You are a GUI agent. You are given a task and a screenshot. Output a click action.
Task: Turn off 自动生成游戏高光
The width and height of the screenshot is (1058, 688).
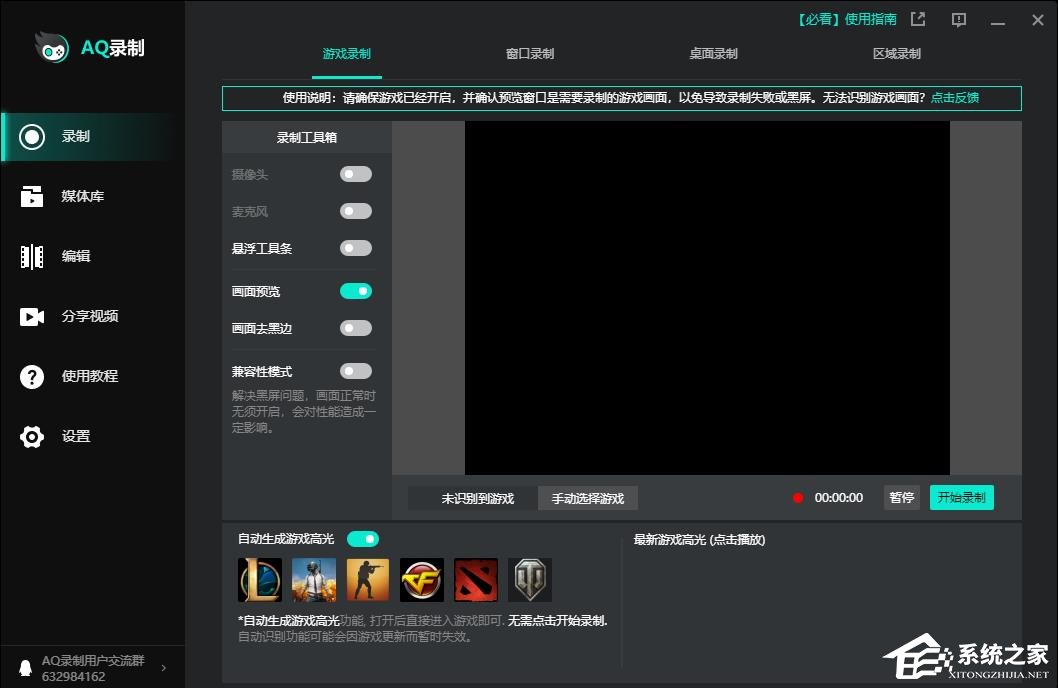coord(363,538)
